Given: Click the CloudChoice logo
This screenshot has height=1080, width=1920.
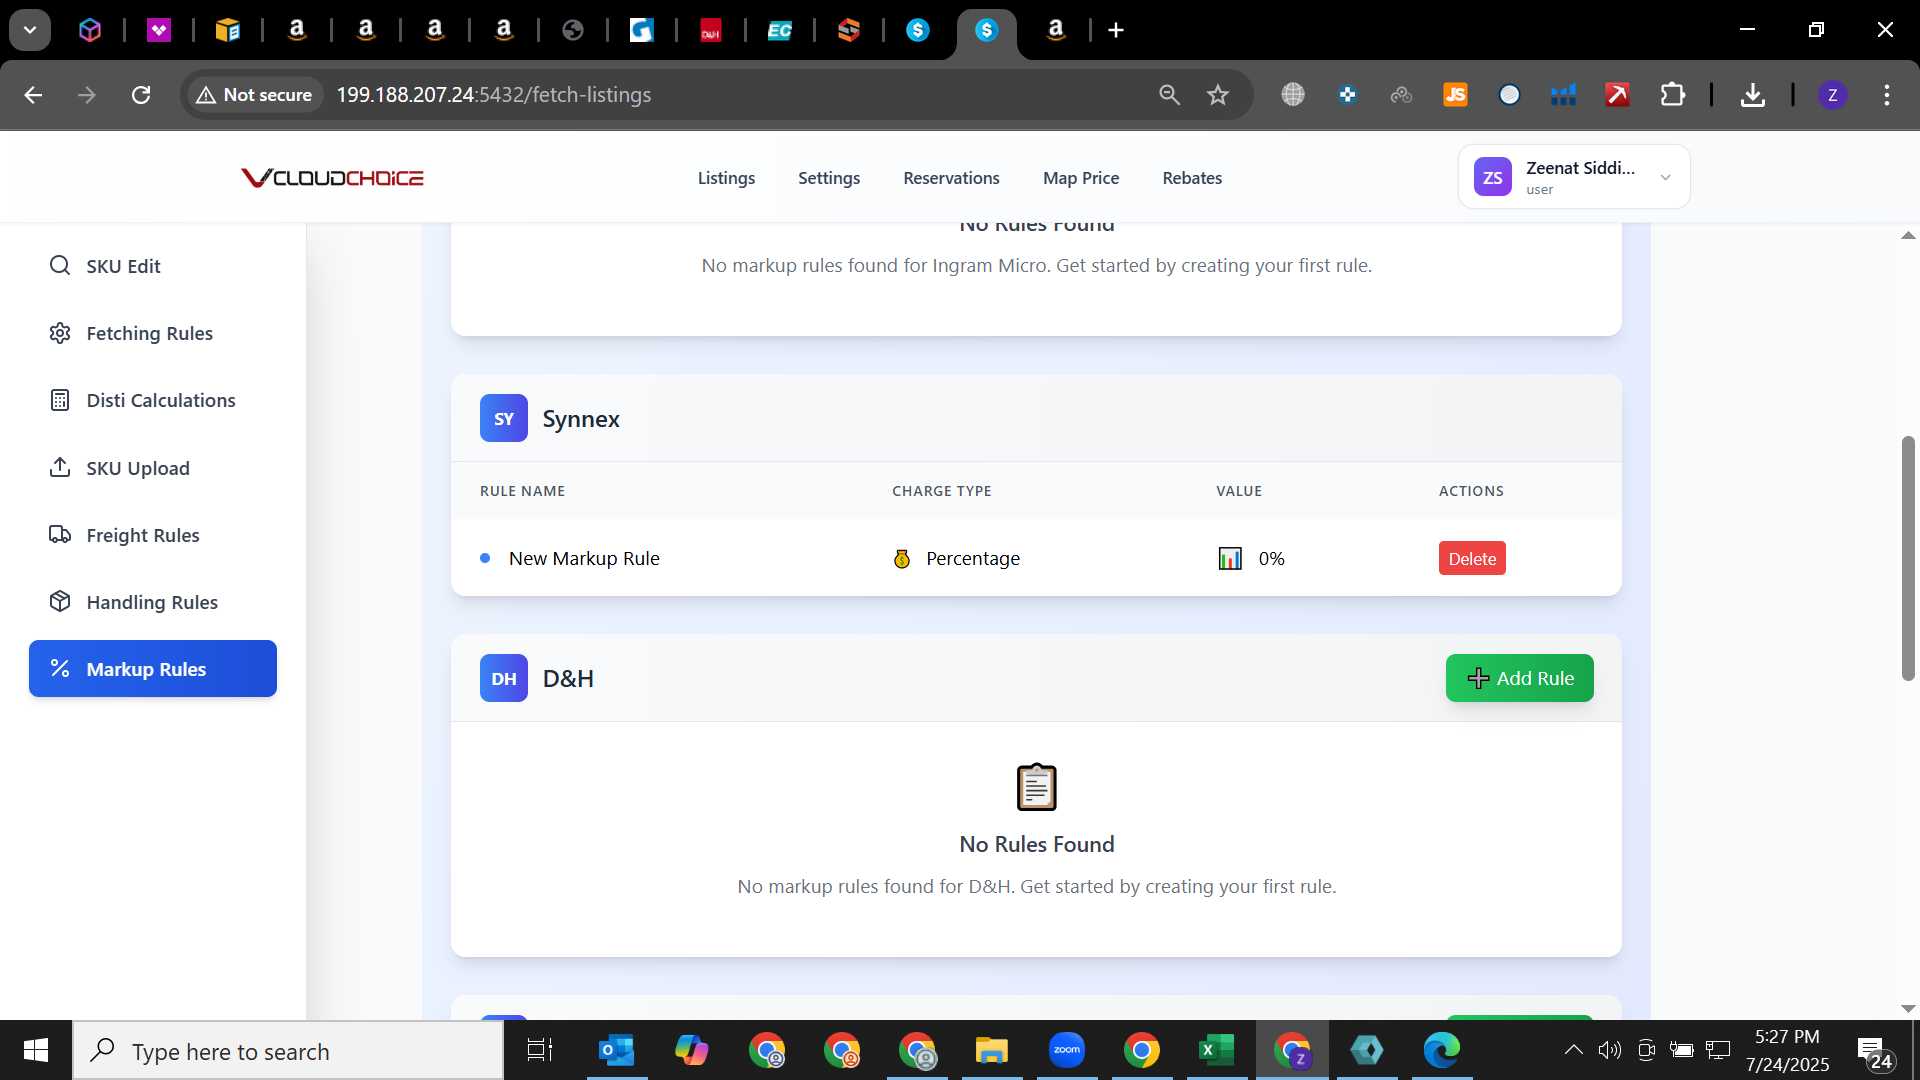Looking at the screenshot, I should [332, 178].
